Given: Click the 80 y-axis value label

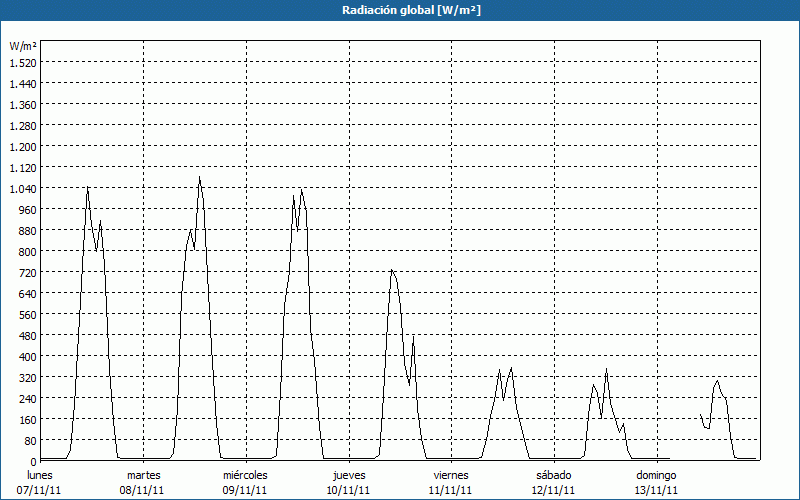Looking at the screenshot, I should tap(29, 440).
